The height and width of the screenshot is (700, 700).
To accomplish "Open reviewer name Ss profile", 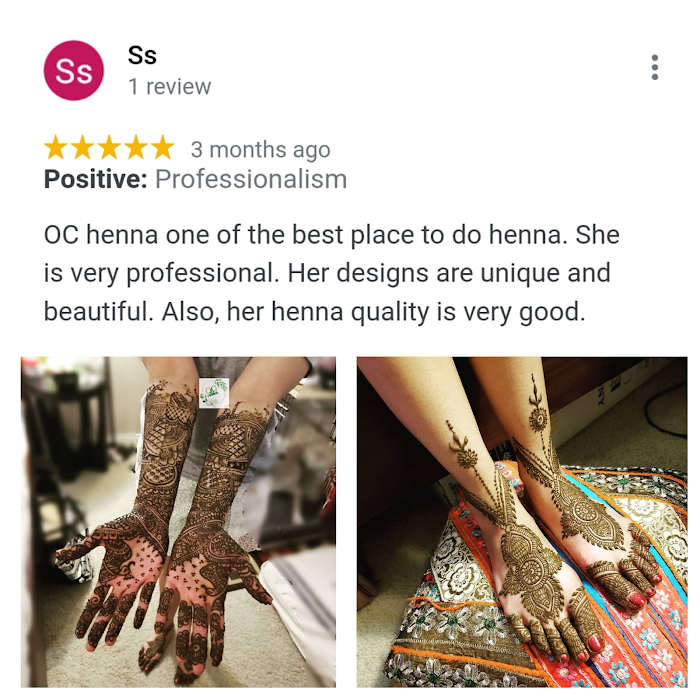I will (142, 55).
